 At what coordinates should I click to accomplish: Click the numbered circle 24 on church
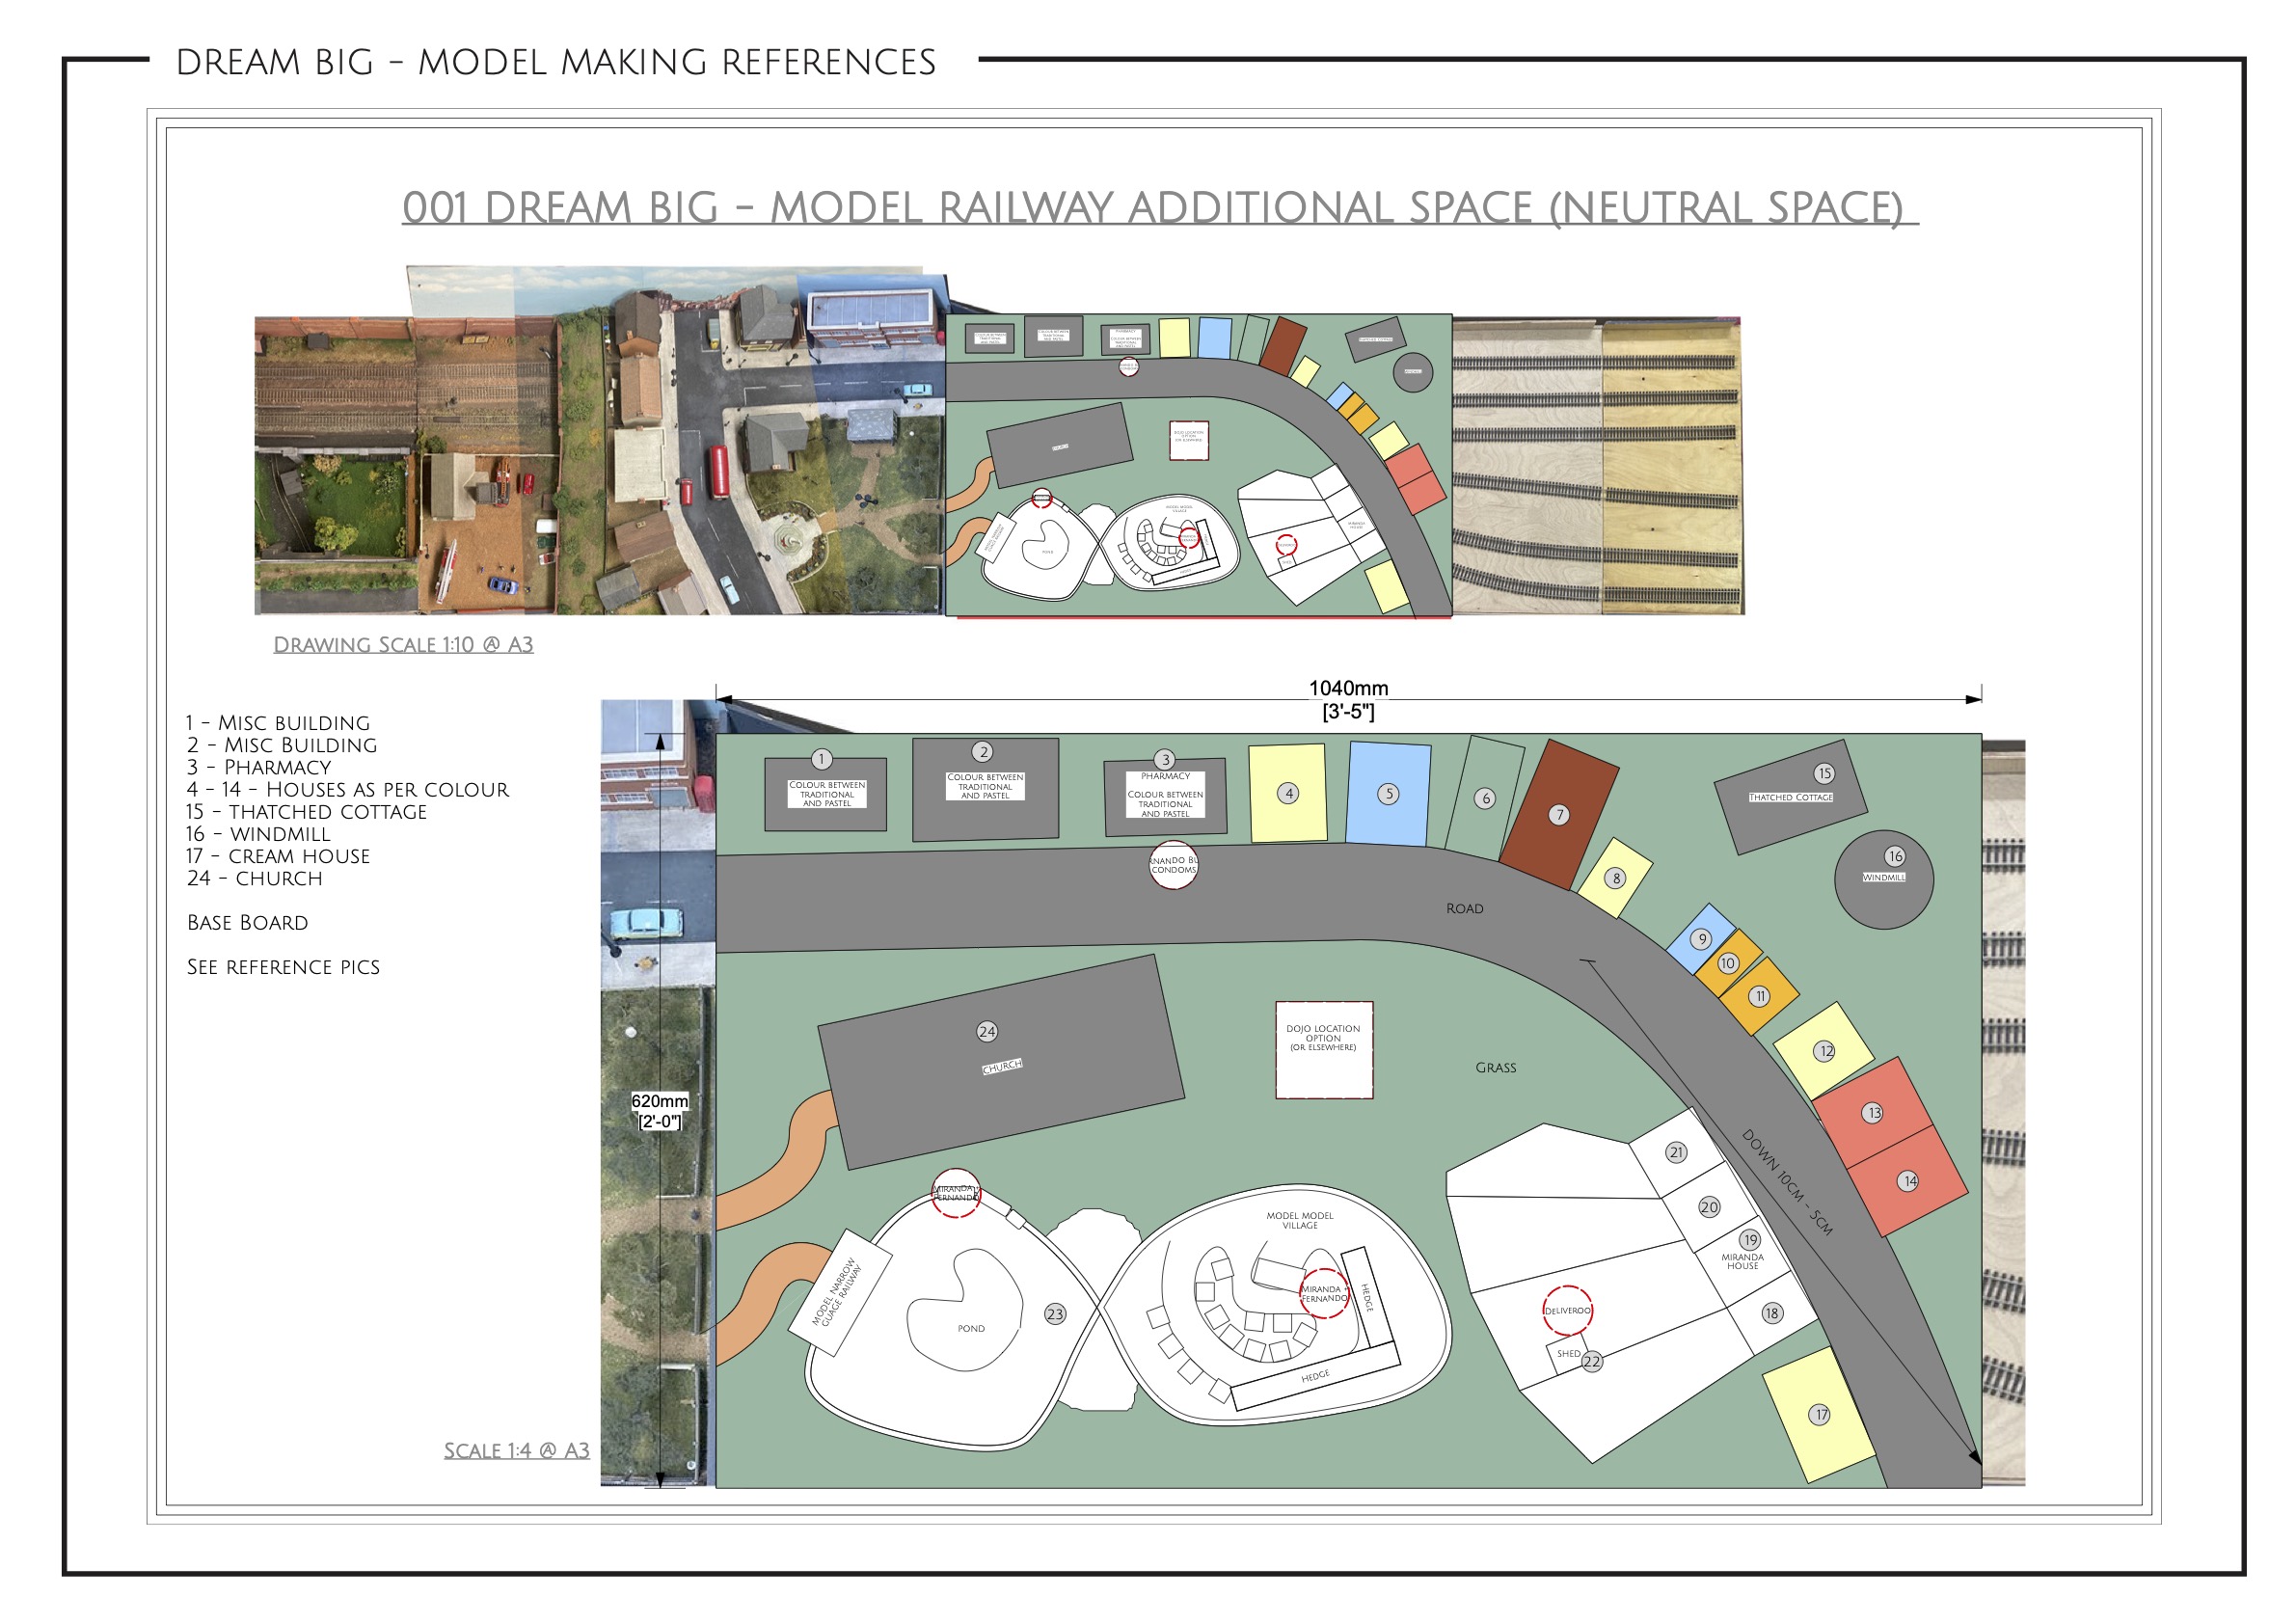(986, 1031)
